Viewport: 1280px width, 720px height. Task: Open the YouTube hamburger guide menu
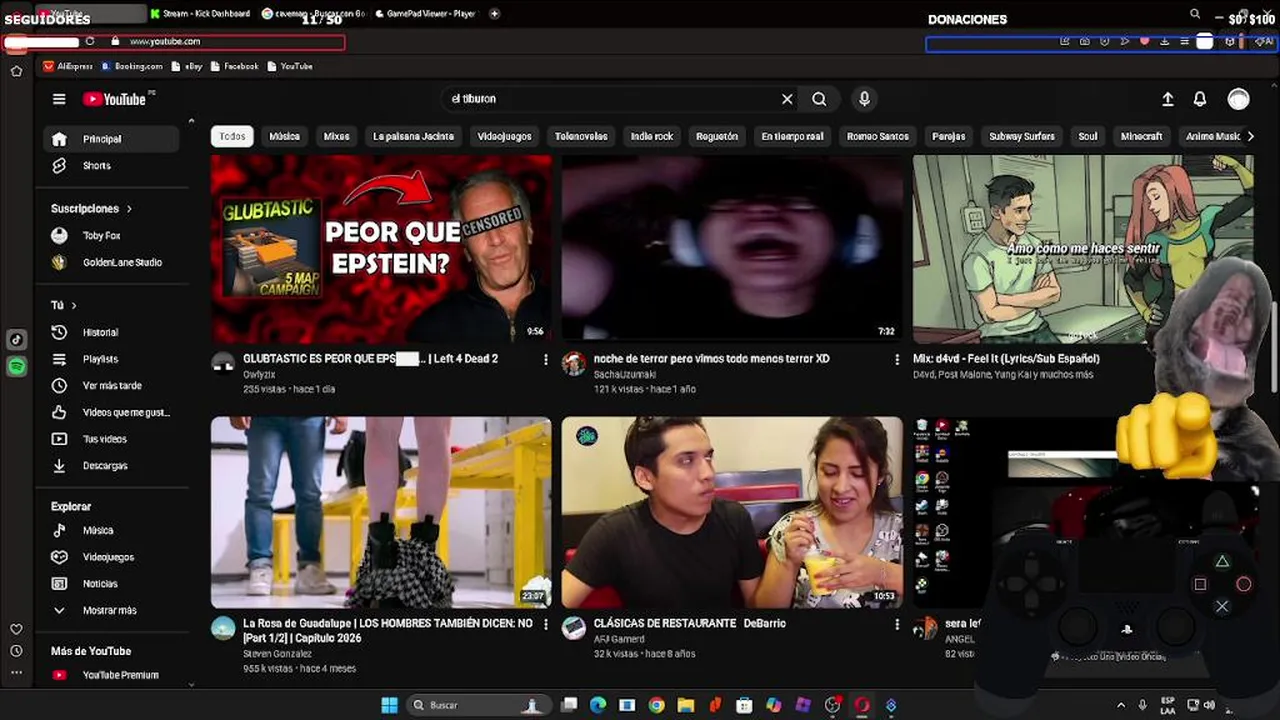[x=59, y=99]
